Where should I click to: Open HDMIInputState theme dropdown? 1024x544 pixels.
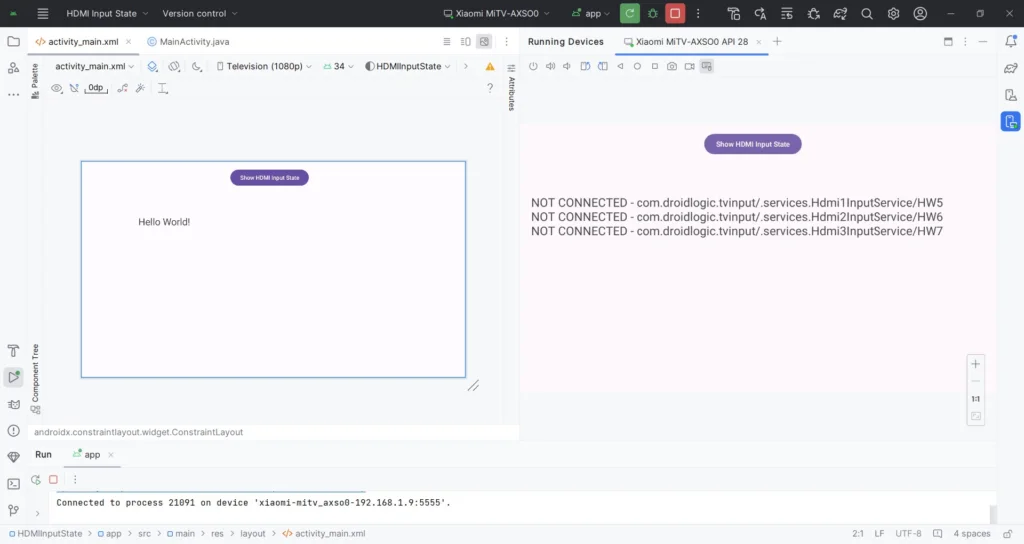point(408,66)
